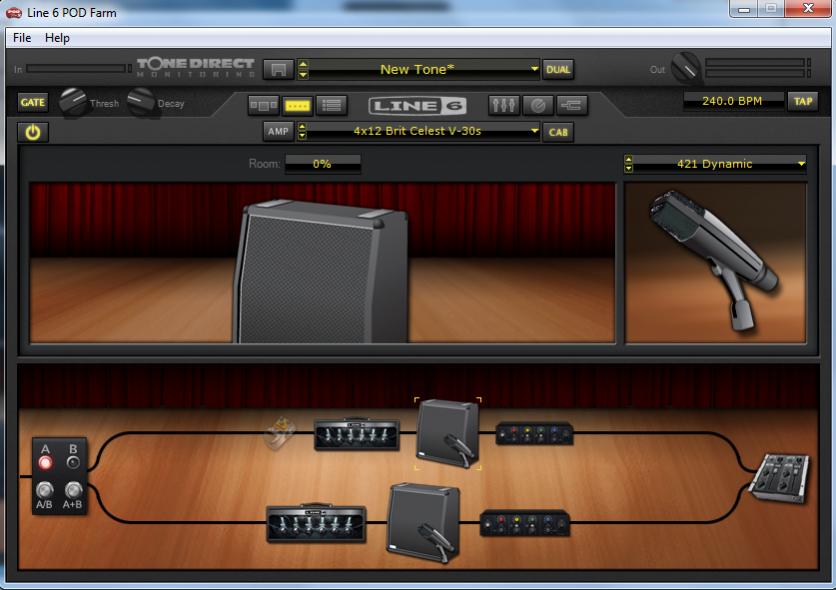Click the Thresh knob
Viewport: 836px width, 590px height.
[73, 101]
